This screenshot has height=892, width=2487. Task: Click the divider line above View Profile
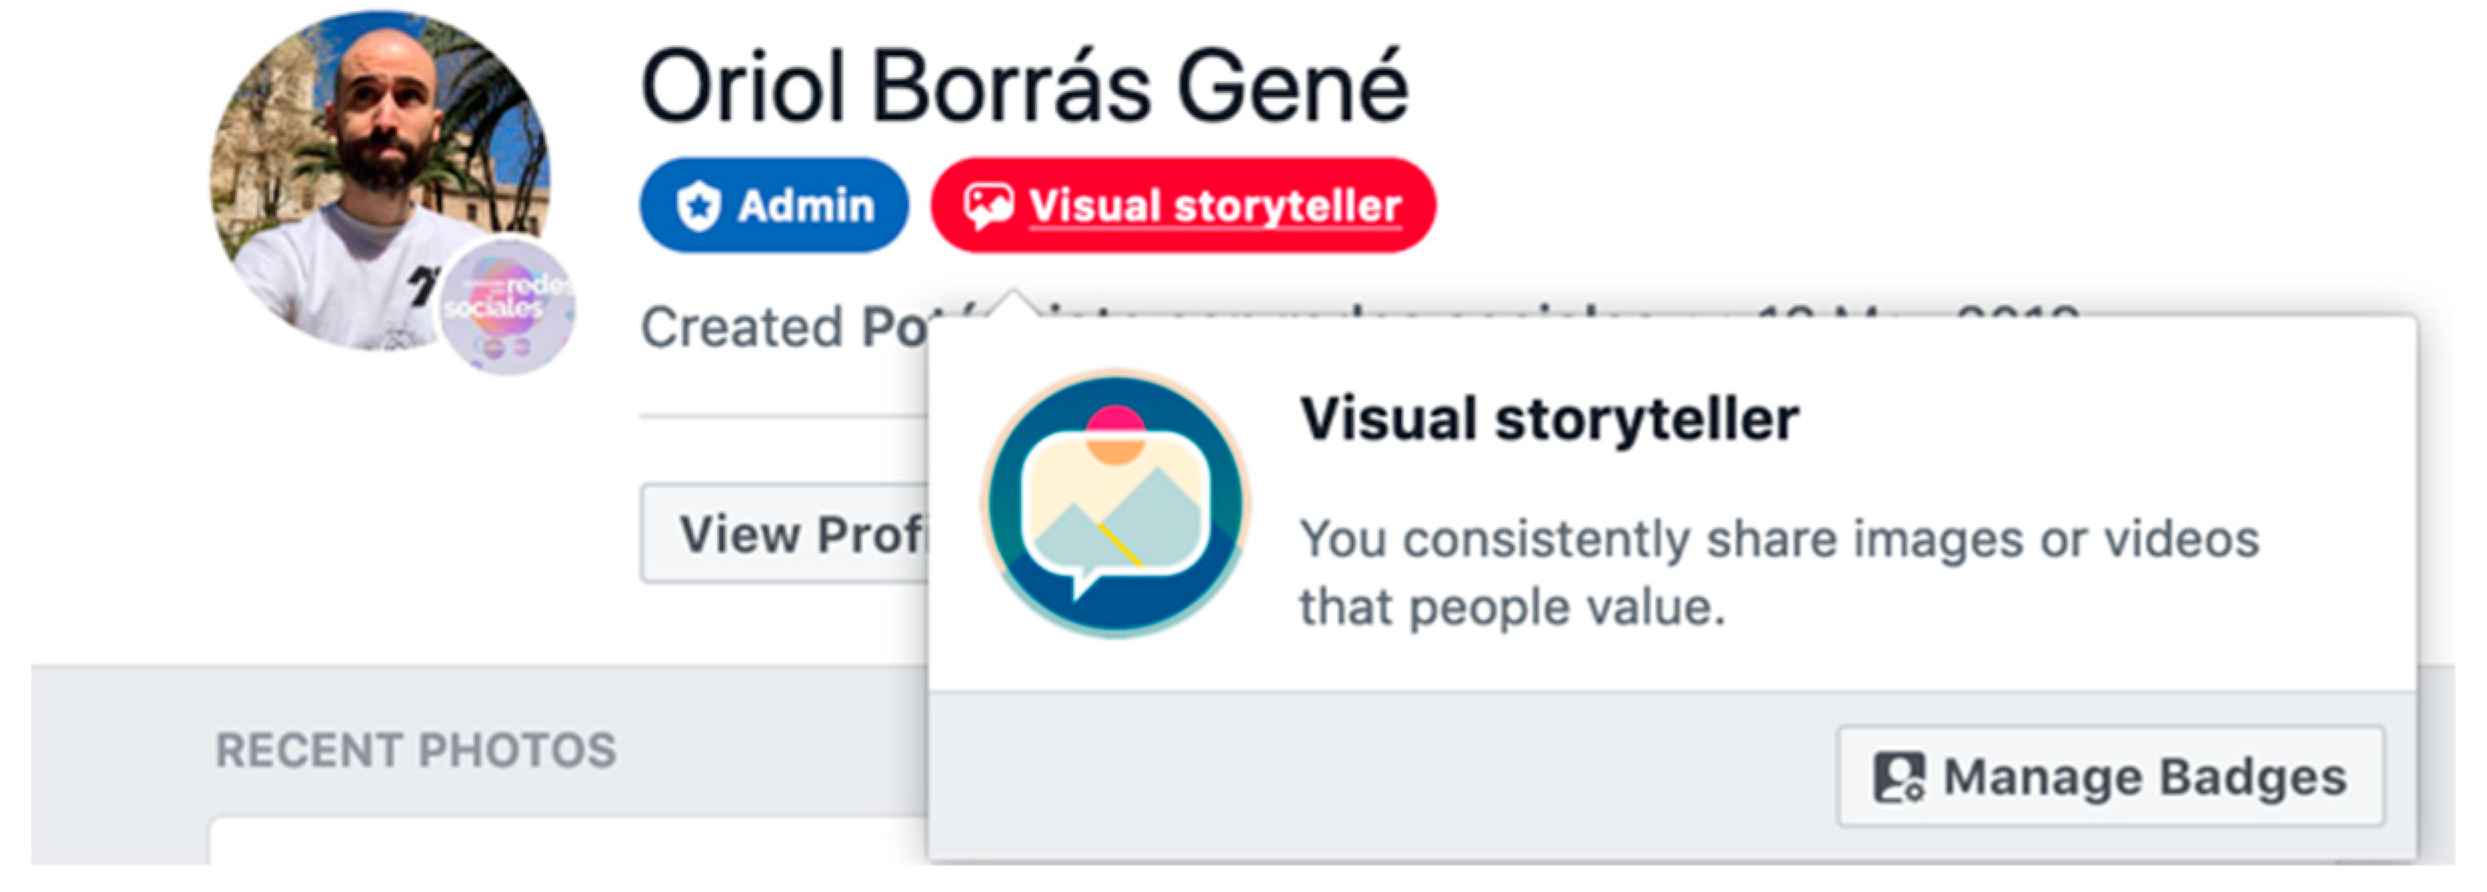780,416
